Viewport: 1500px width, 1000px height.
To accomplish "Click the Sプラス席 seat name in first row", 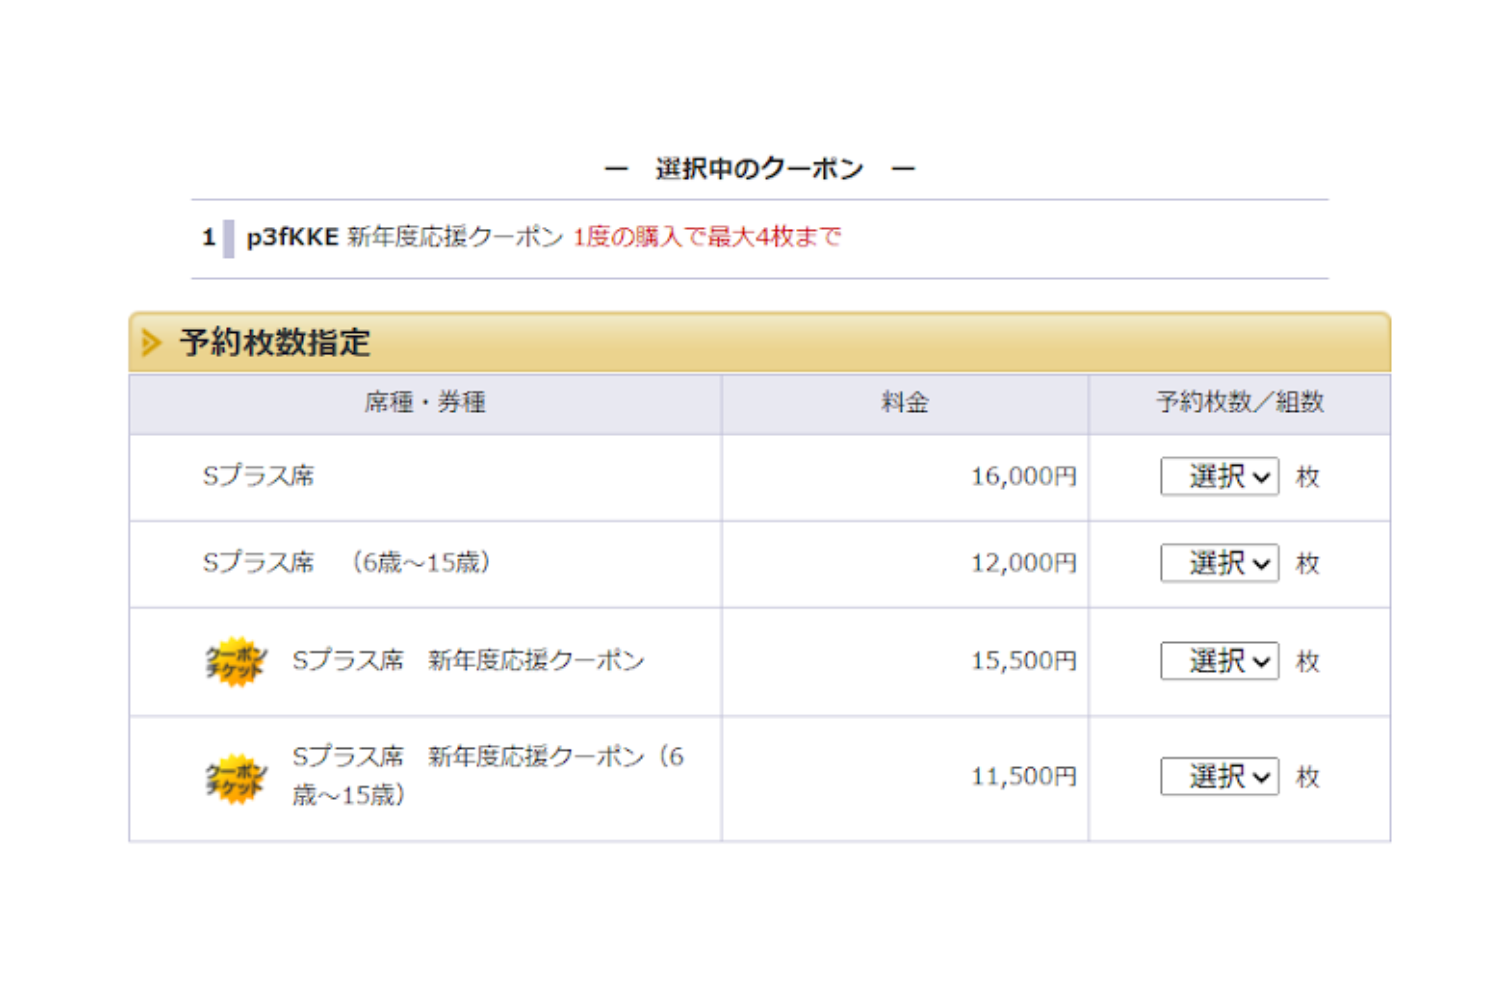I will point(258,476).
